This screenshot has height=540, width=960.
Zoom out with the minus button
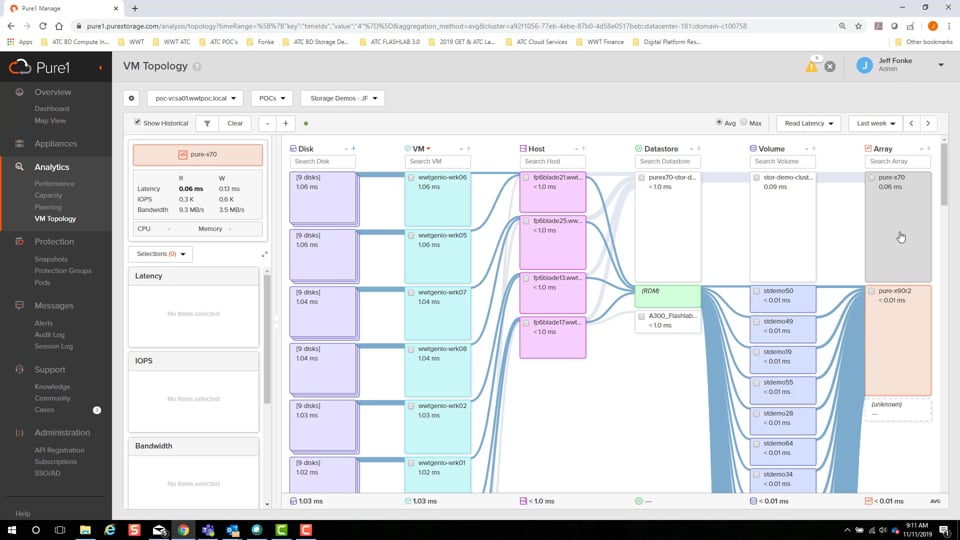point(268,124)
